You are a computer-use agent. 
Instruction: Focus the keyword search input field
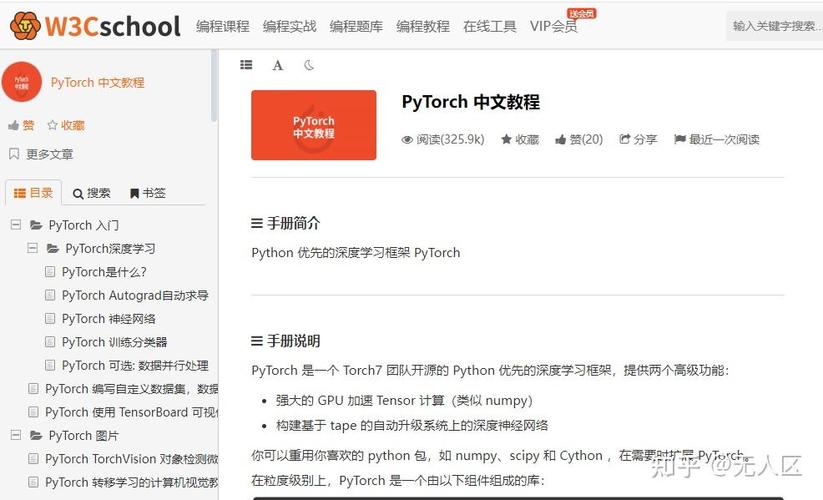pyautogui.click(x=775, y=26)
